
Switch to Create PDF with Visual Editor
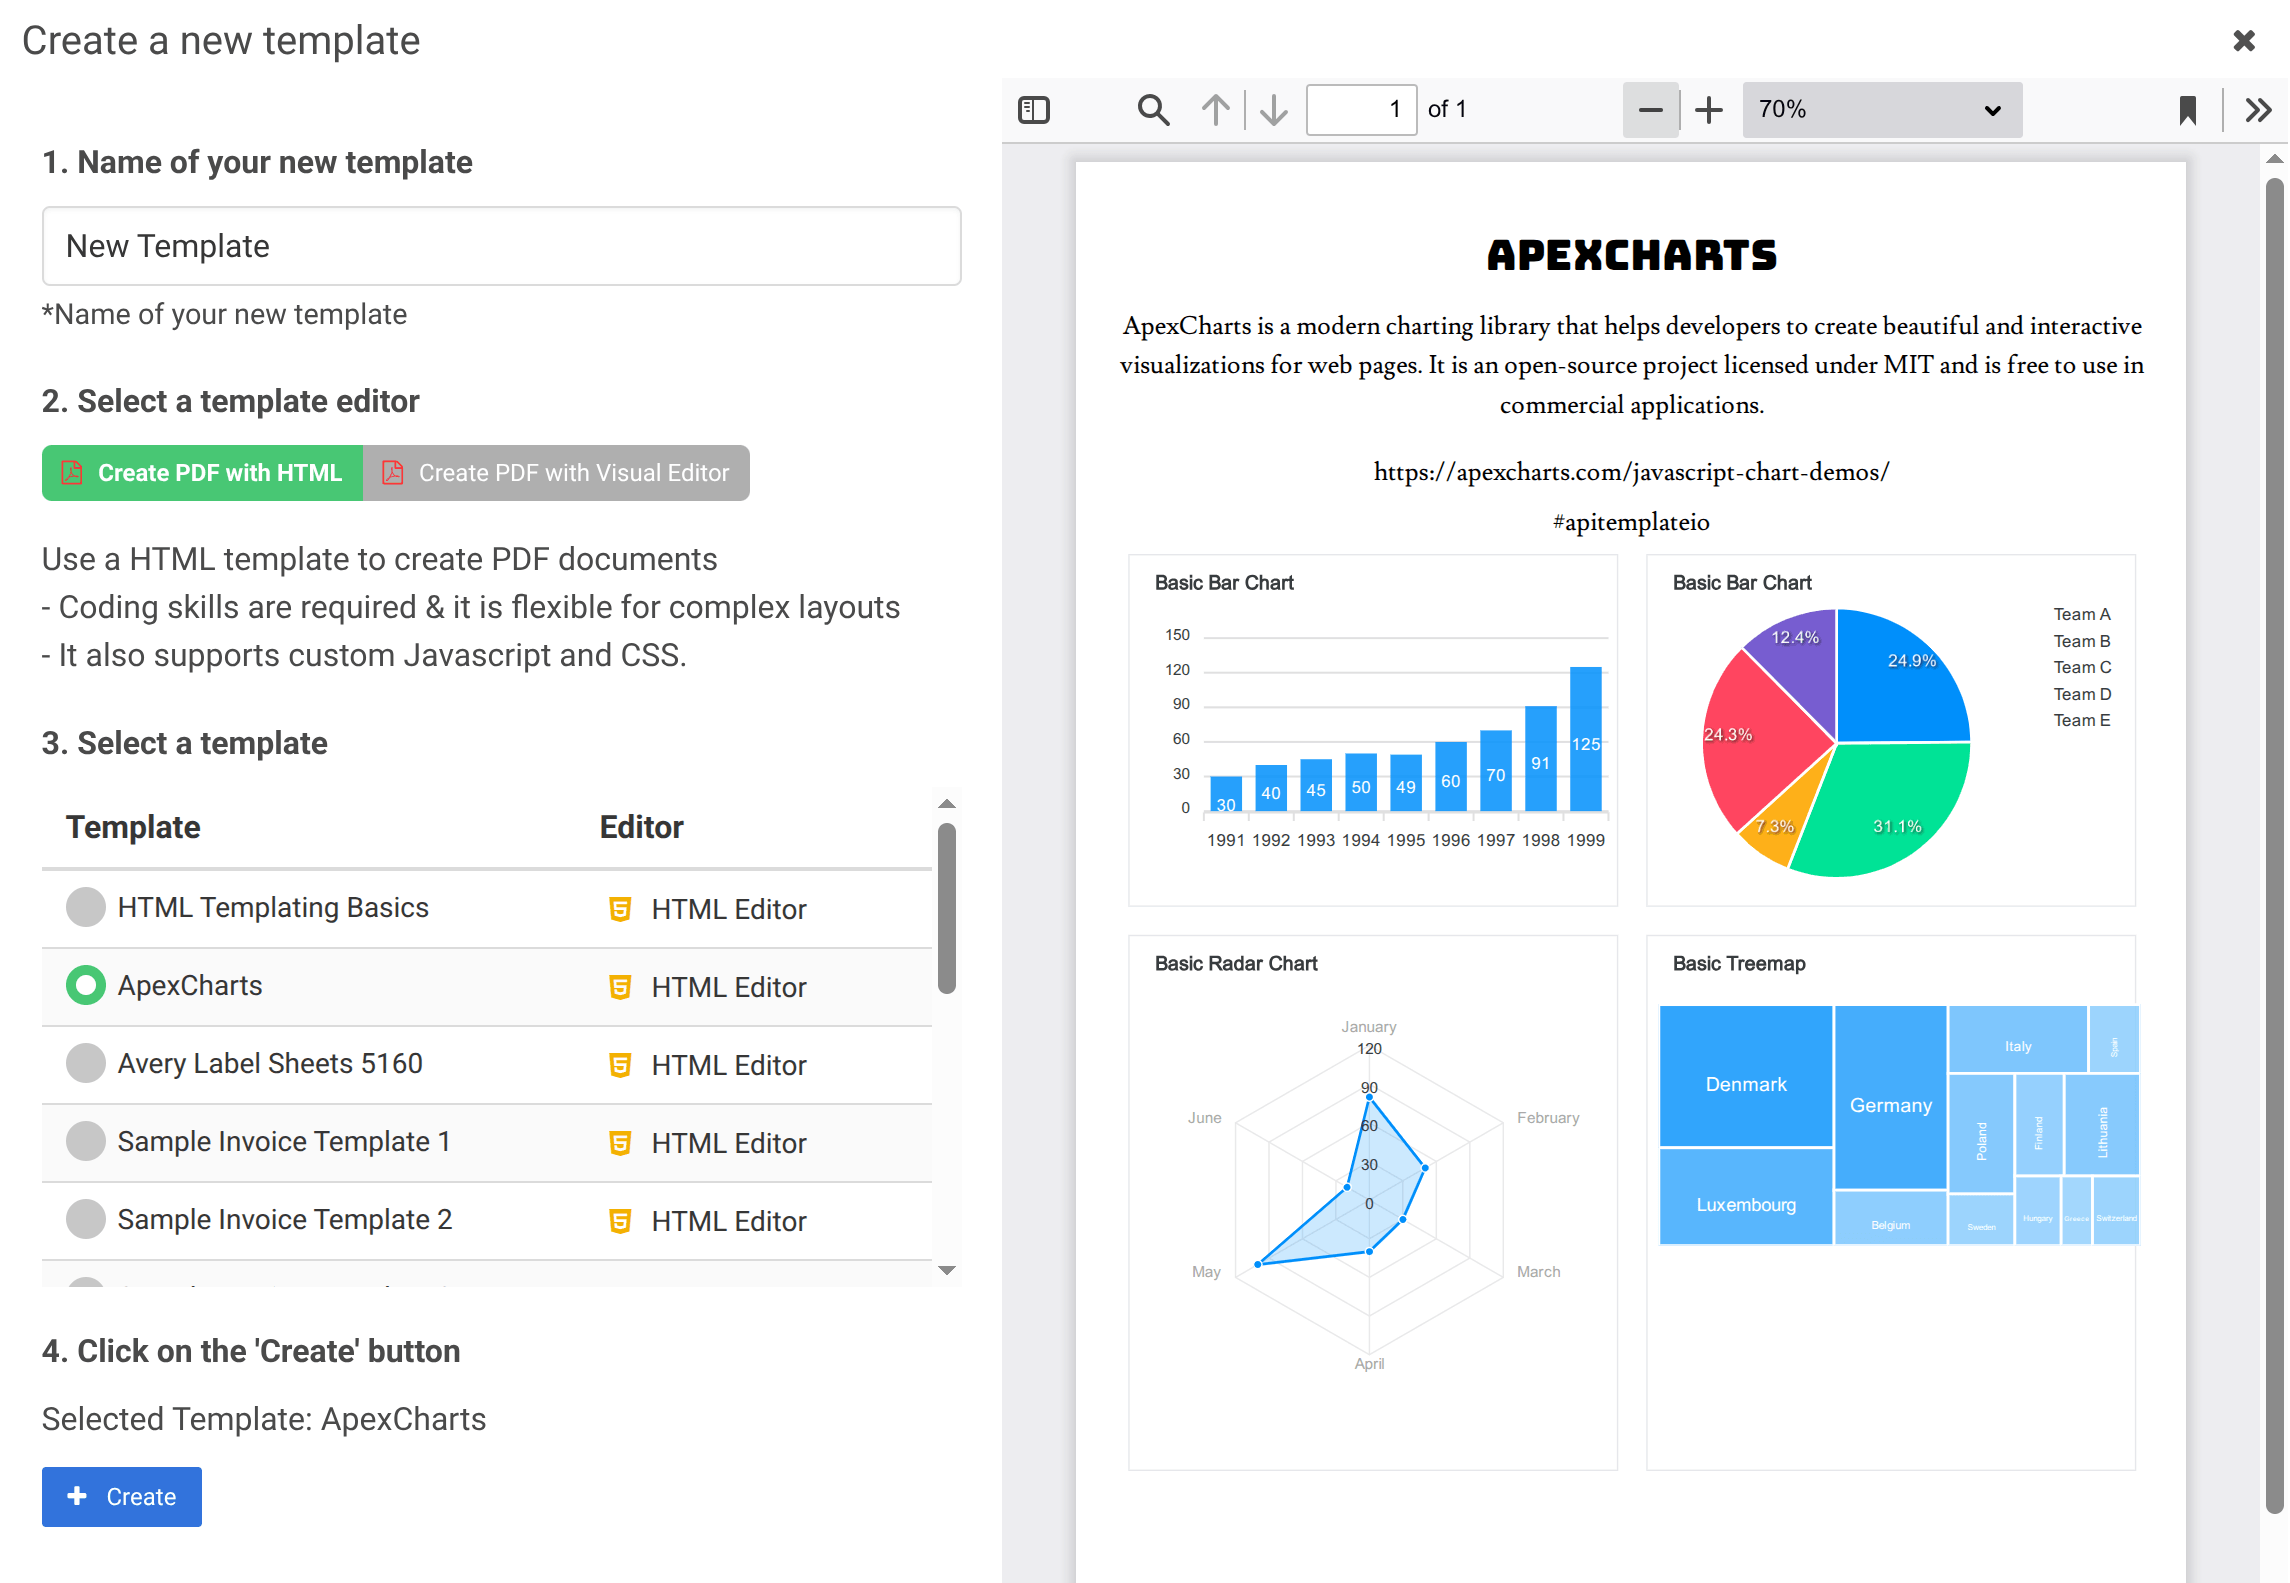point(557,472)
